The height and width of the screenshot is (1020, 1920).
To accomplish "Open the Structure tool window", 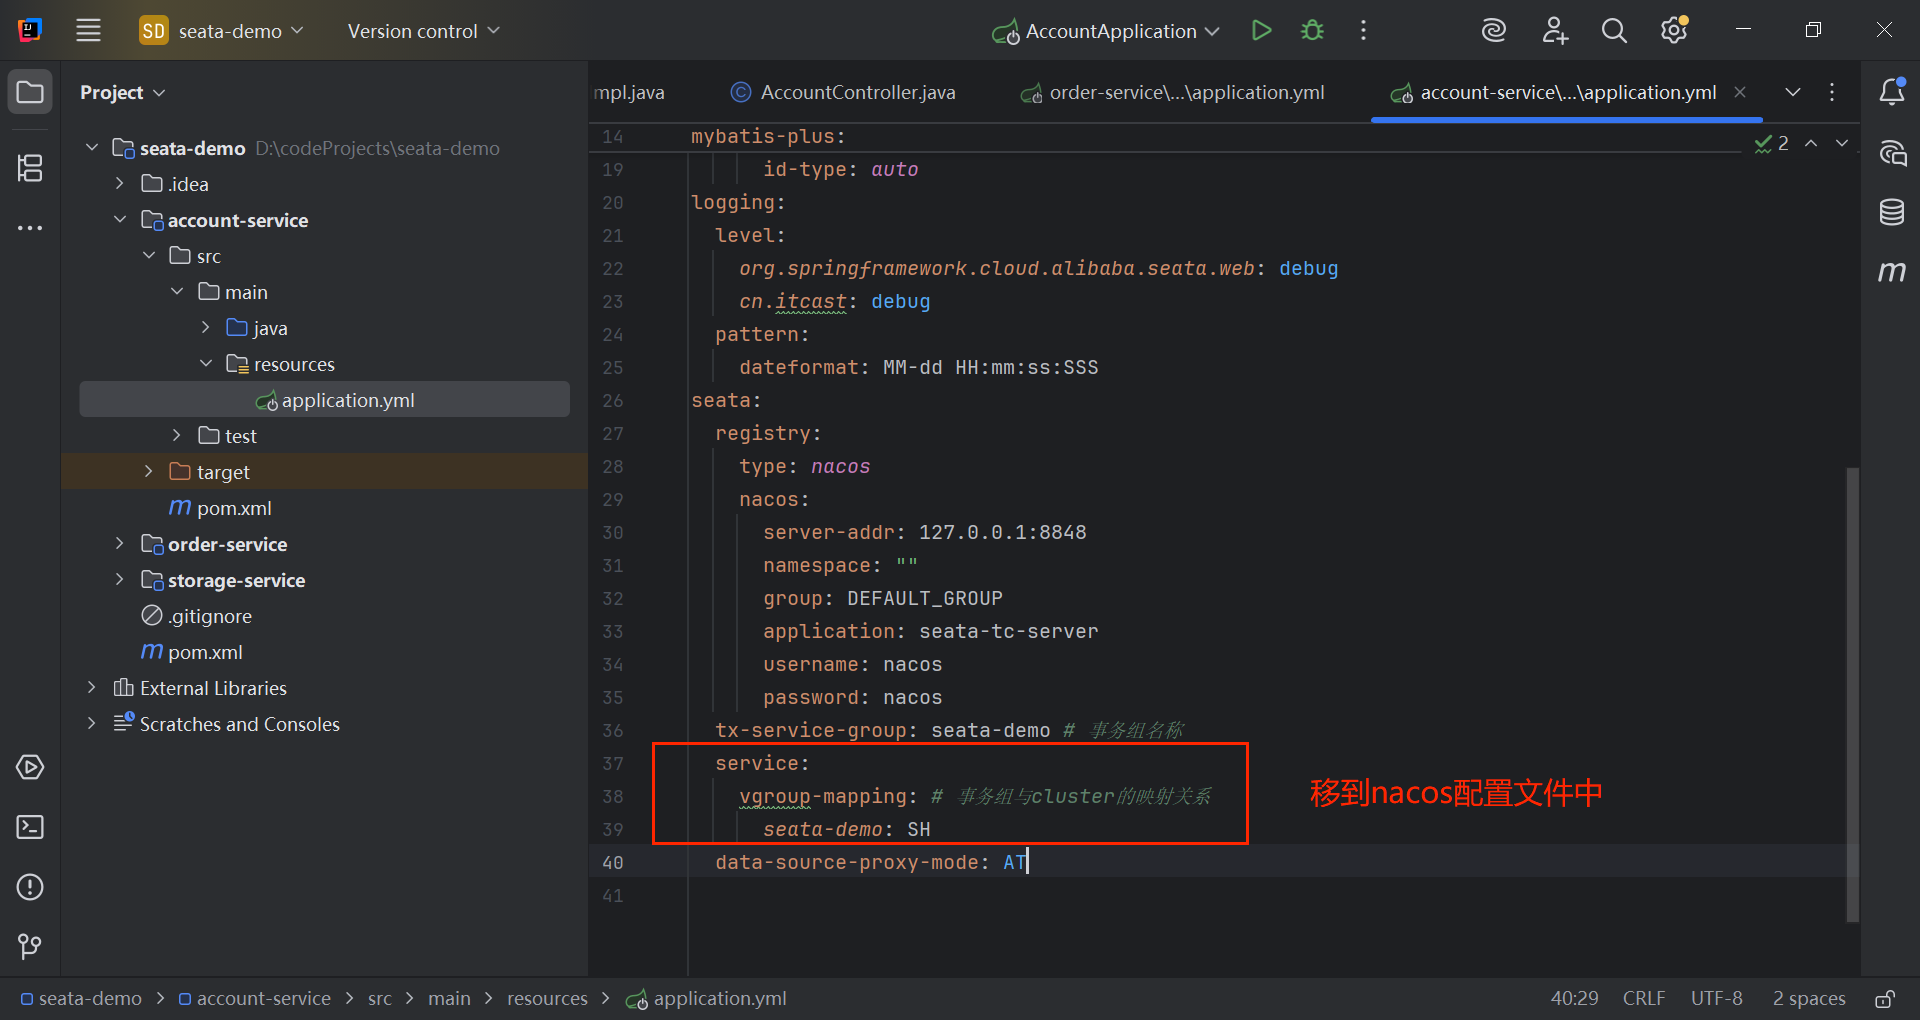I will point(30,168).
